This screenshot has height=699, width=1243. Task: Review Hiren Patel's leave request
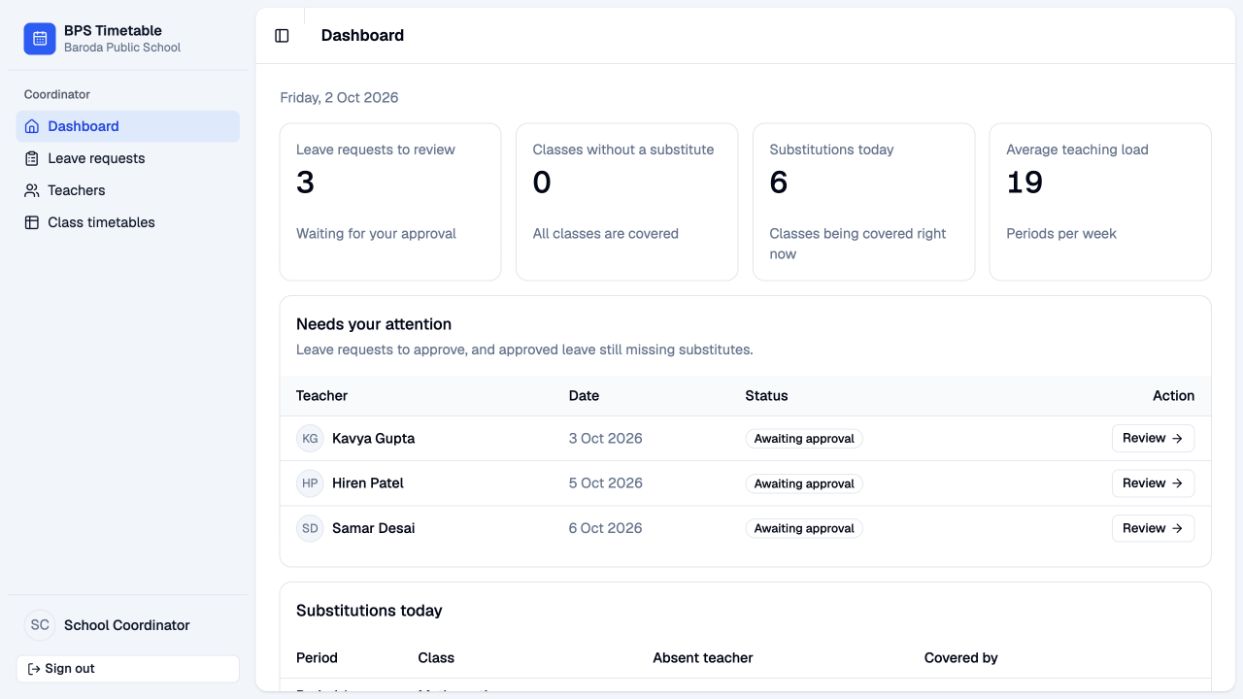pos(1153,483)
